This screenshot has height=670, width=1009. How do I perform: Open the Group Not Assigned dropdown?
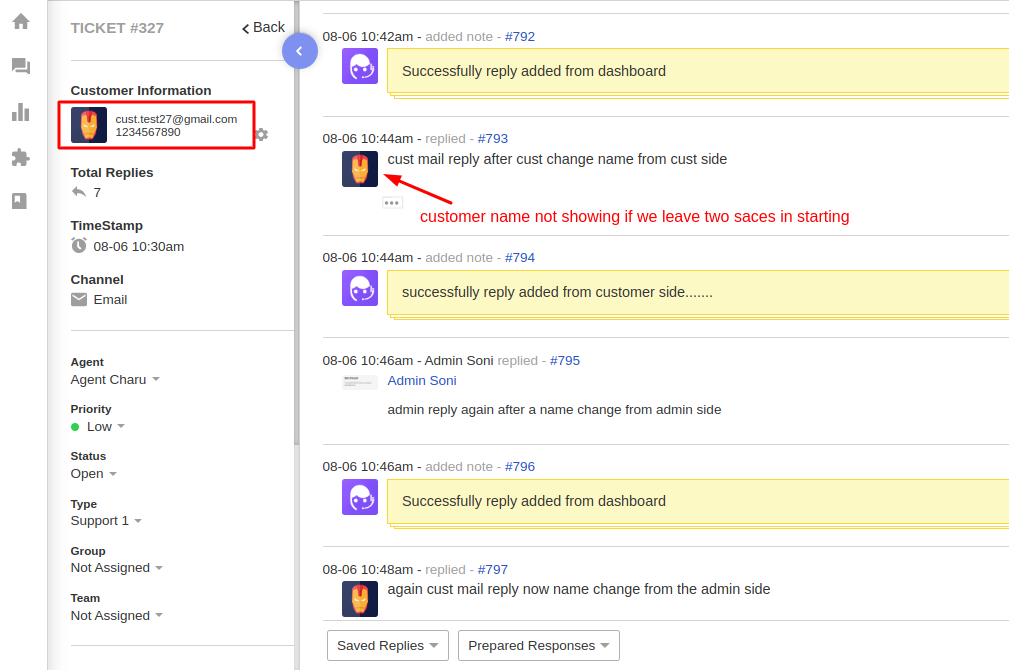pyautogui.click(x=117, y=568)
